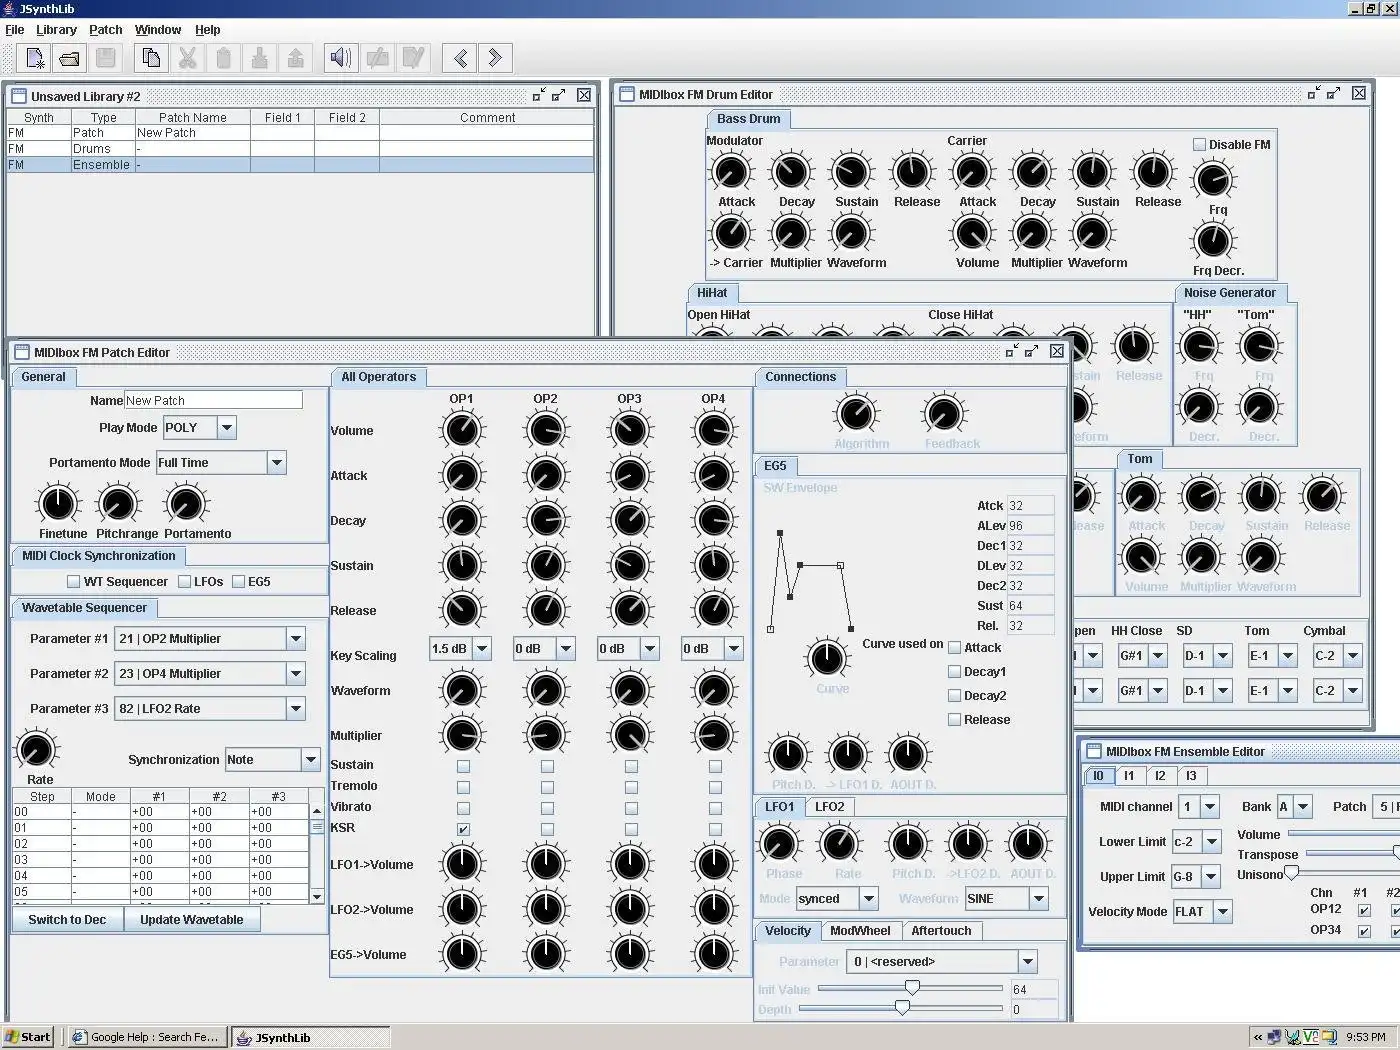Click the Finetune knob in General
Image resolution: width=1400 pixels, height=1050 pixels.
point(58,503)
